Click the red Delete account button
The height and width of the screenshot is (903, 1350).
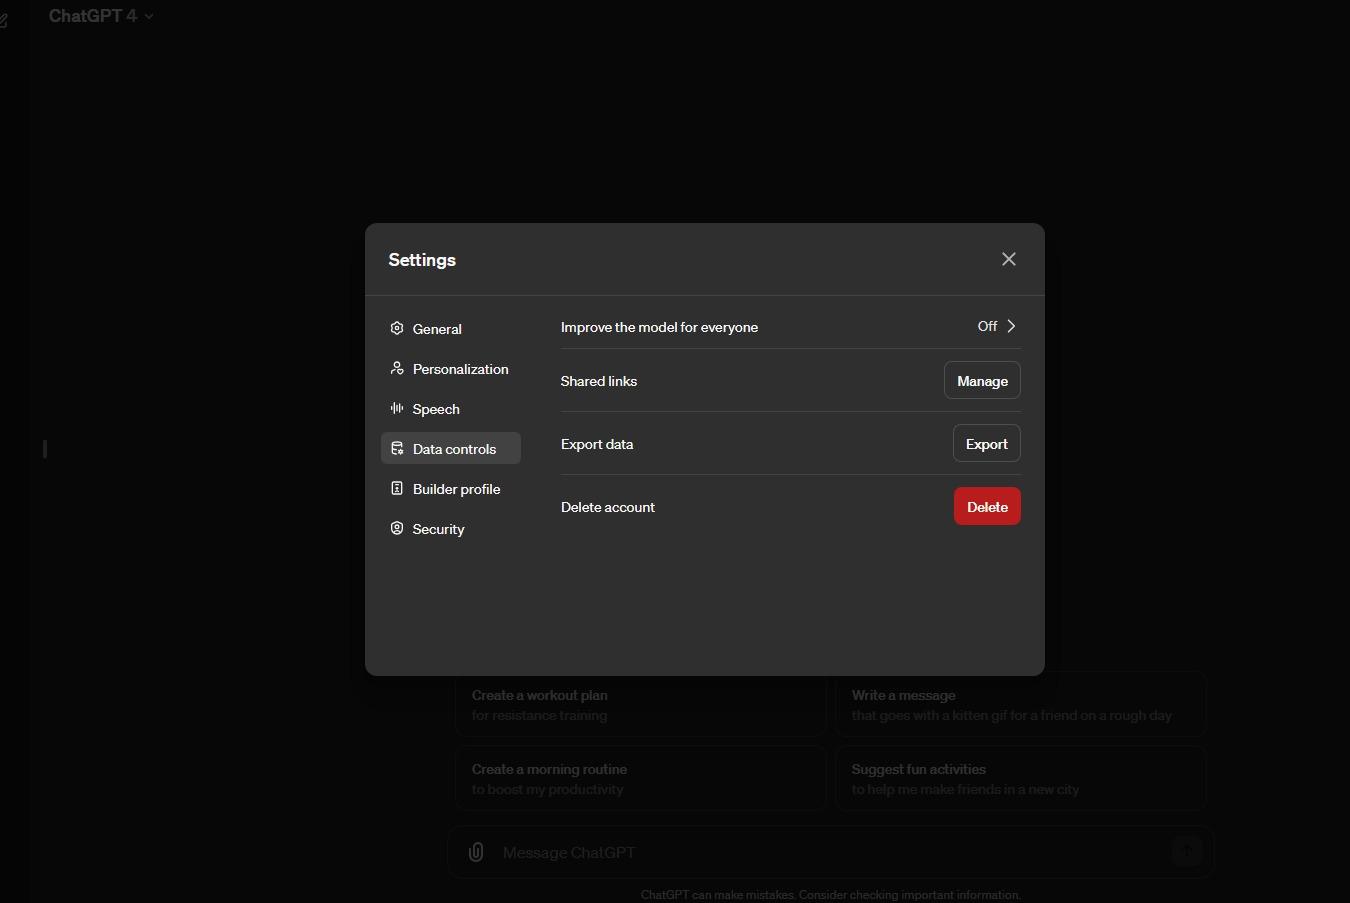pyautogui.click(x=987, y=506)
